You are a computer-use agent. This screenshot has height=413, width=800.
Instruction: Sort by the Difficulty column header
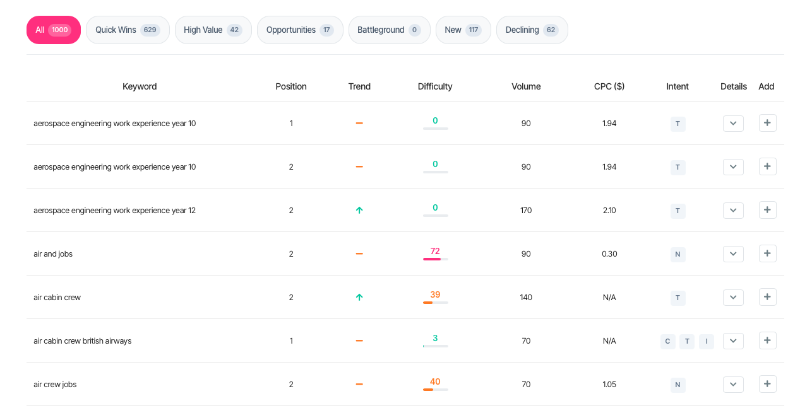[x=435, y=86]
